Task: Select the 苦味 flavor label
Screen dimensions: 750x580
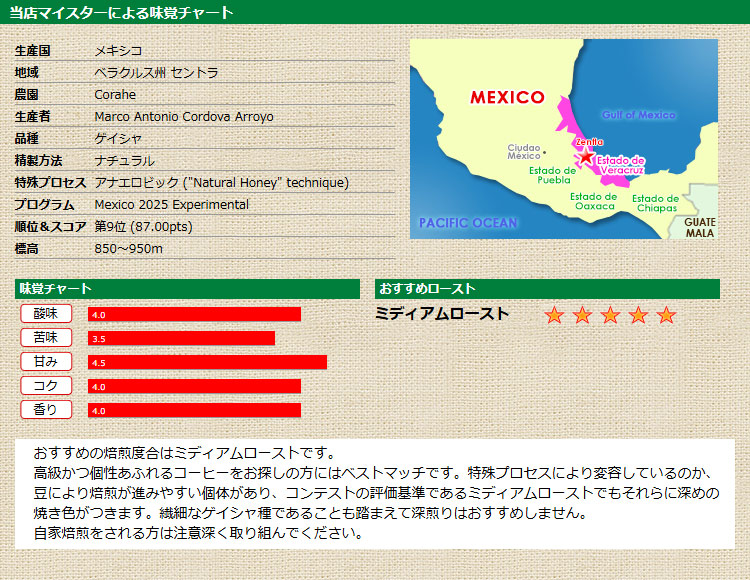Action: click(46, 338)
